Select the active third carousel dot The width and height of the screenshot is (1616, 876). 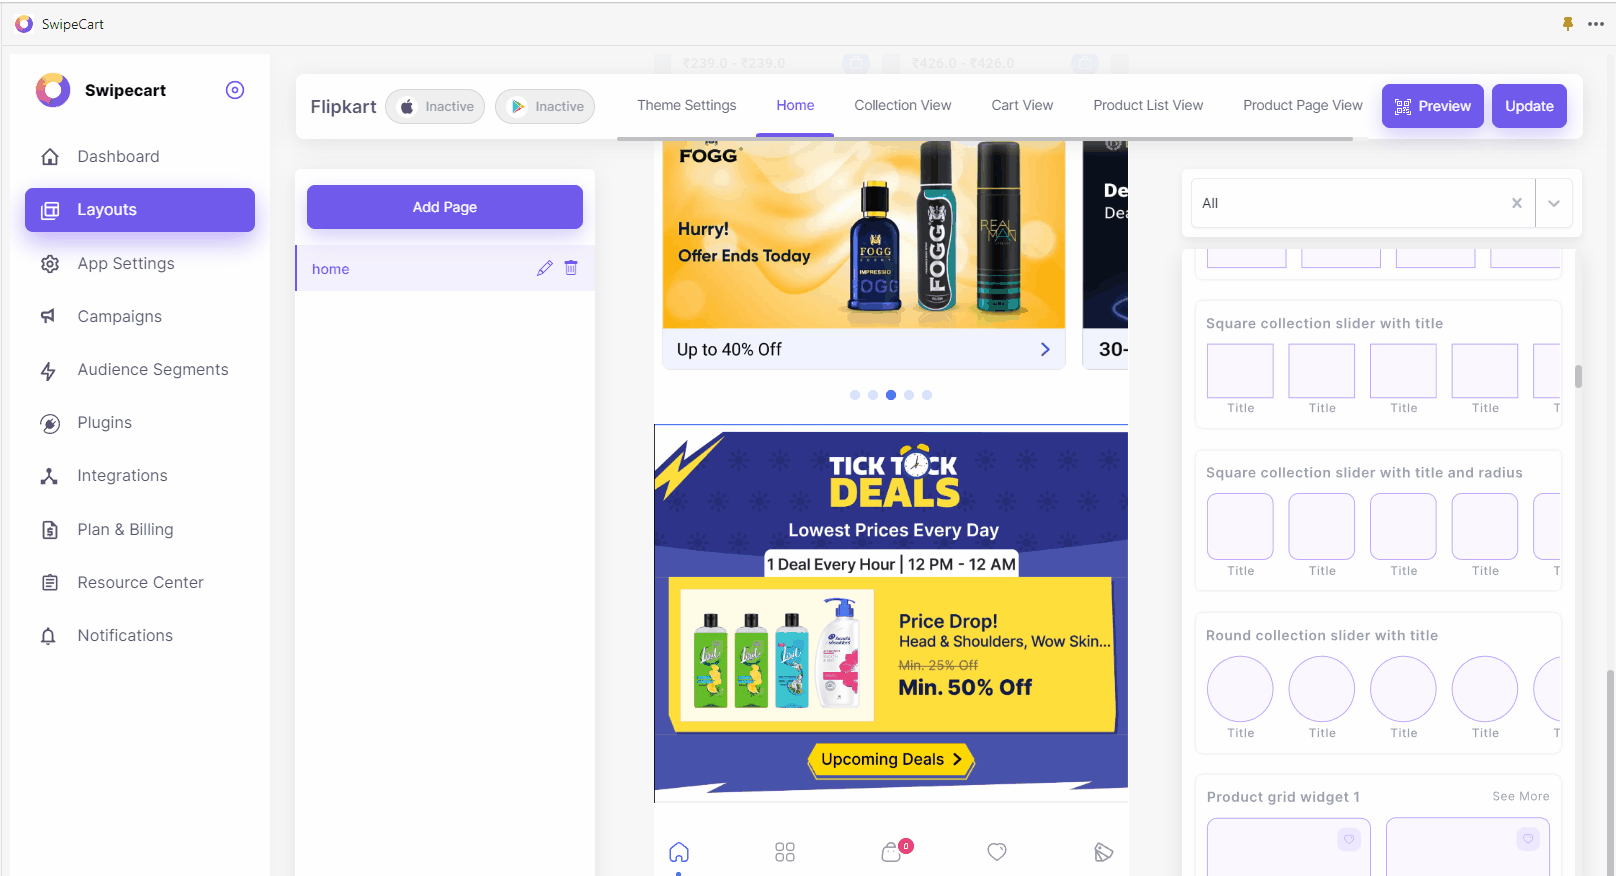tap(891, 395)
